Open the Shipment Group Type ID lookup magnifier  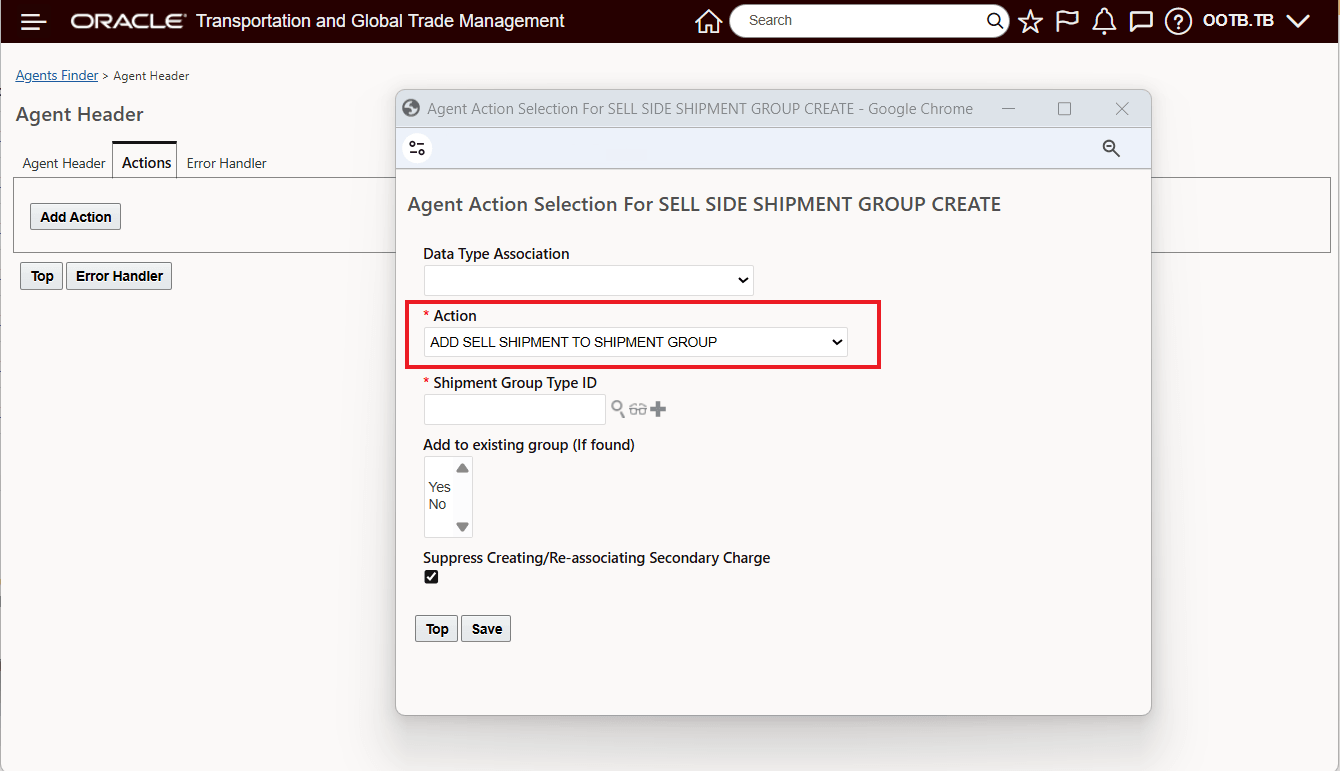tap(618, 409)
